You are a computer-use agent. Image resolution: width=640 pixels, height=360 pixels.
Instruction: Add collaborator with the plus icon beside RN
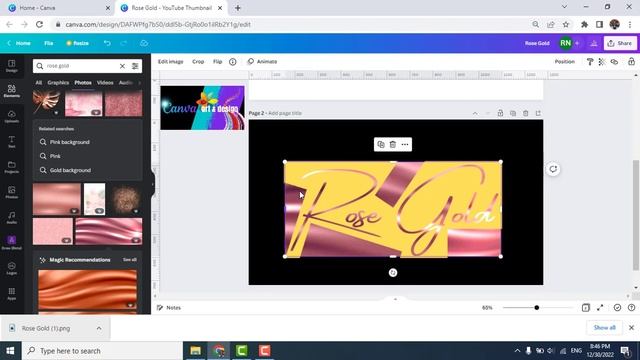pyautogui.click(x=577, y=43)
